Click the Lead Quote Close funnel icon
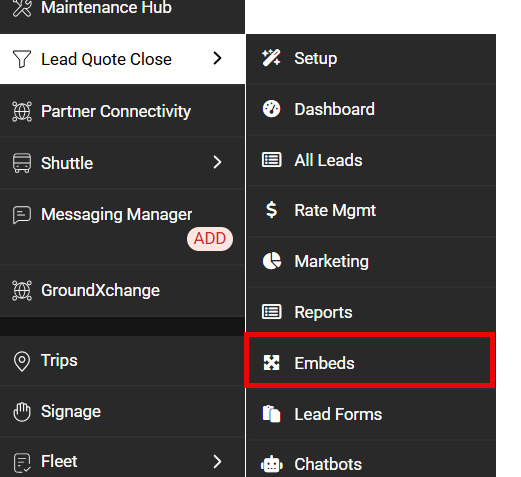The height and width of the screenshot is (477, 521). pos(22,59)
